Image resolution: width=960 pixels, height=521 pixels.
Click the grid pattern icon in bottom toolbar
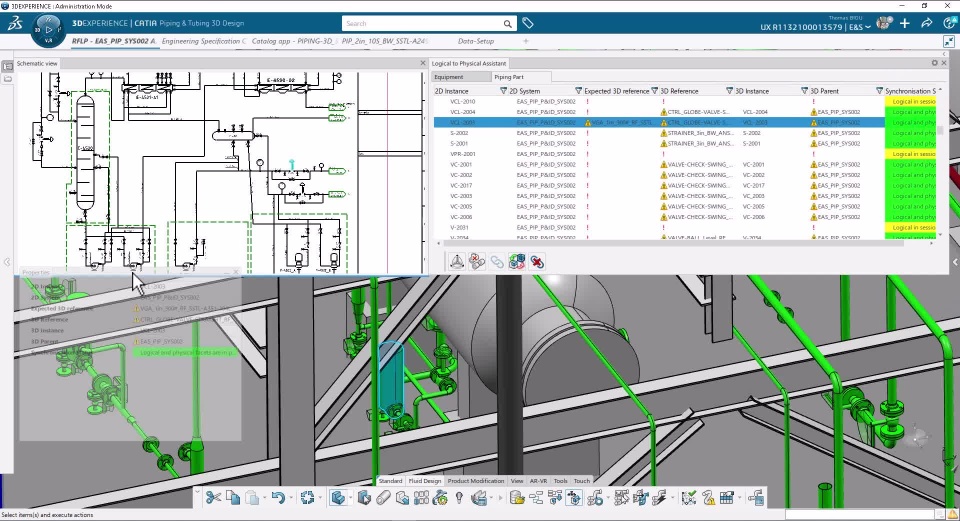421,498
